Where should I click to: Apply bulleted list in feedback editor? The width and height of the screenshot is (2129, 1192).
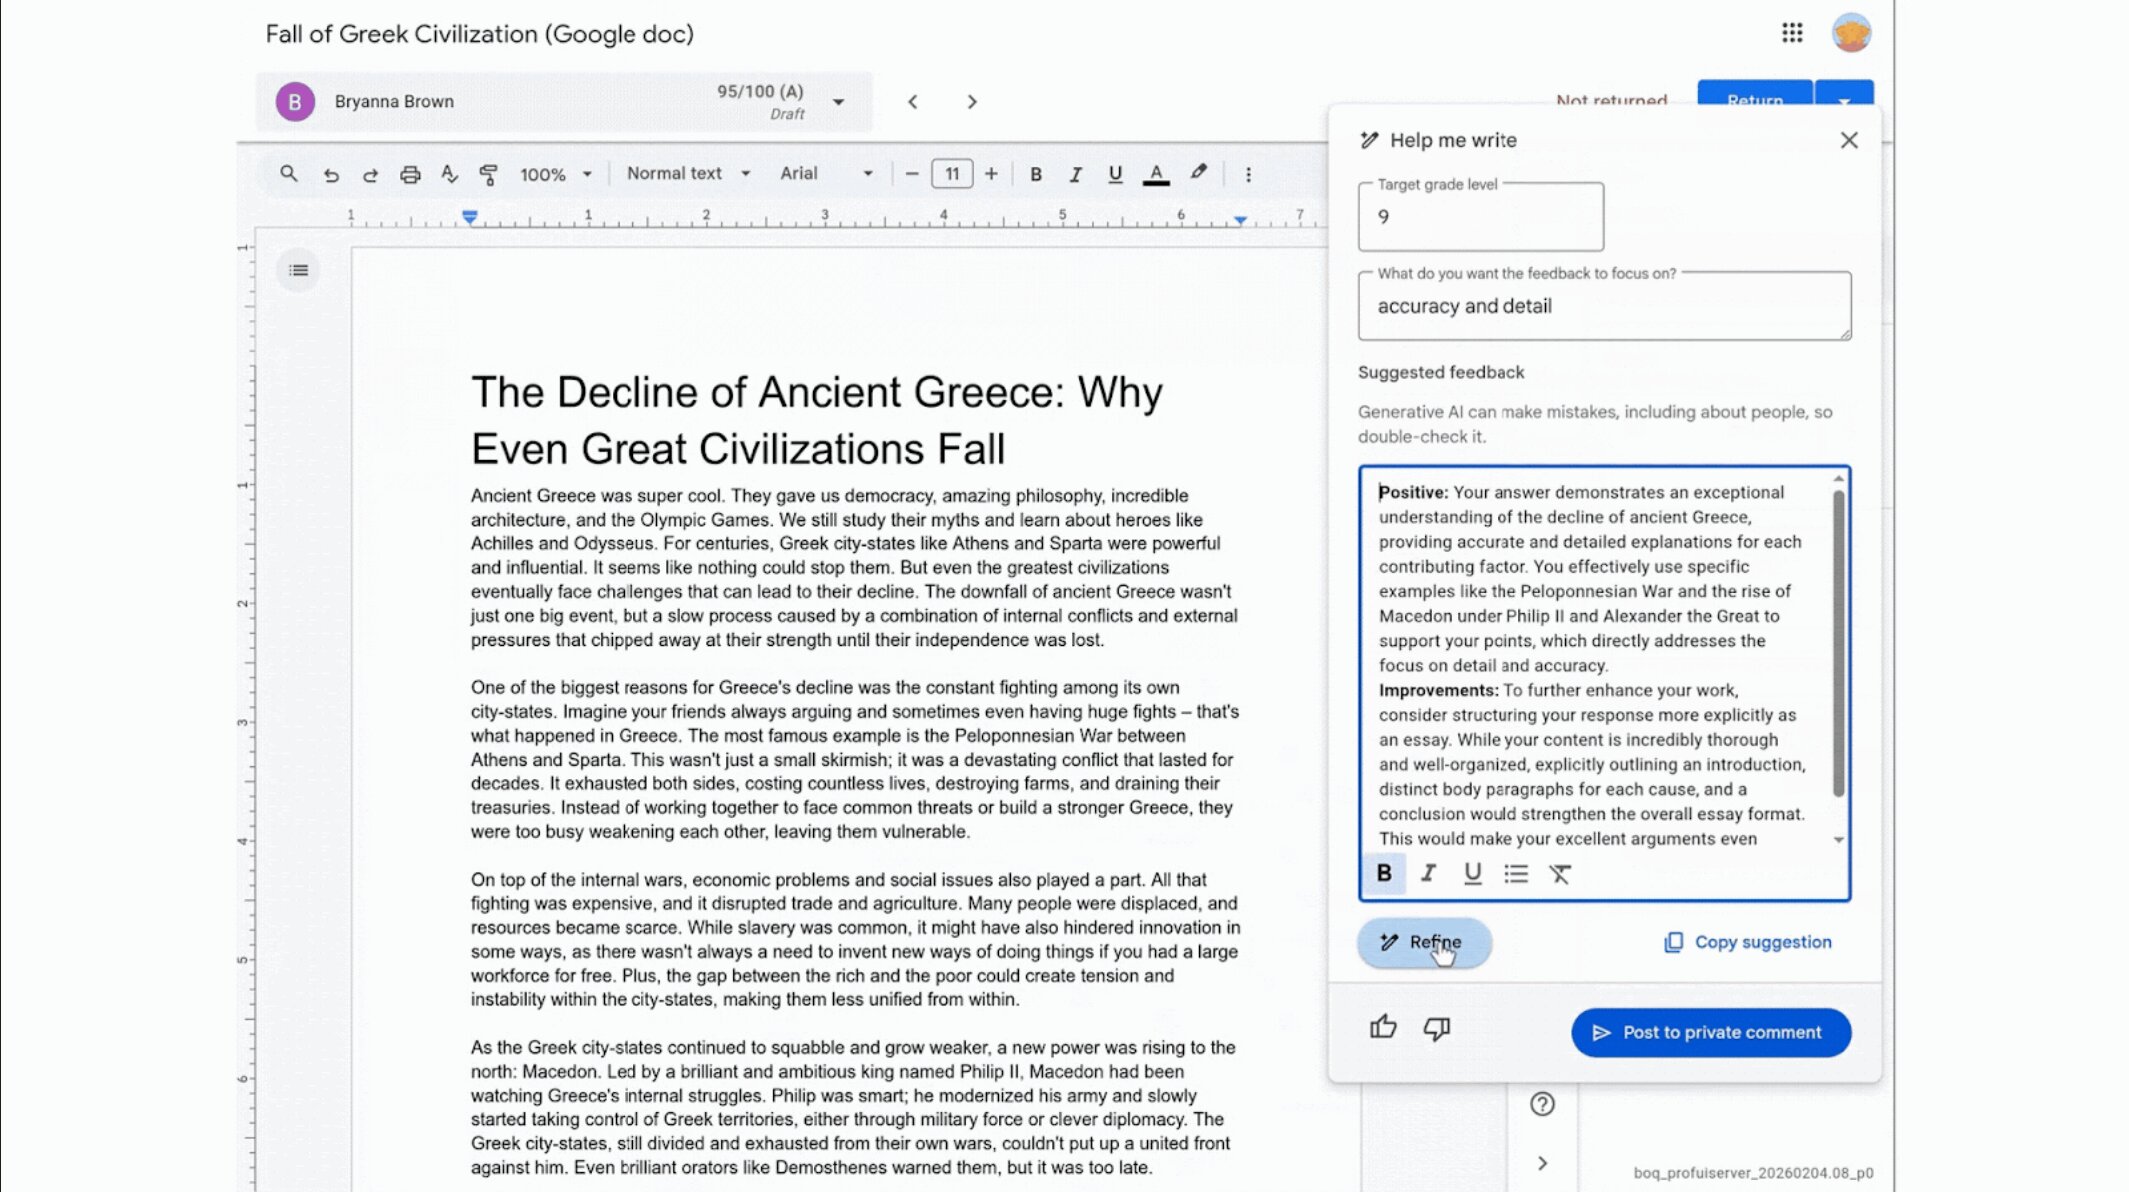tap(1516, 873)
